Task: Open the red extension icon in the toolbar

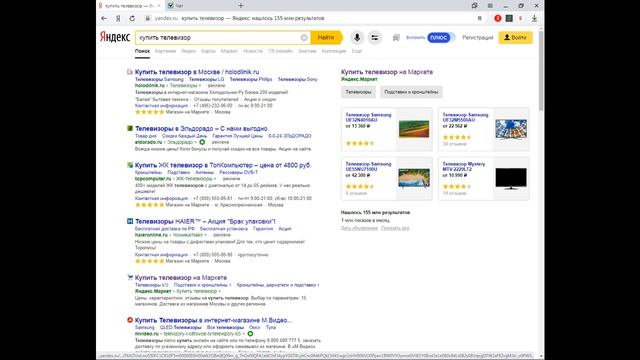Action: [498, 18]
